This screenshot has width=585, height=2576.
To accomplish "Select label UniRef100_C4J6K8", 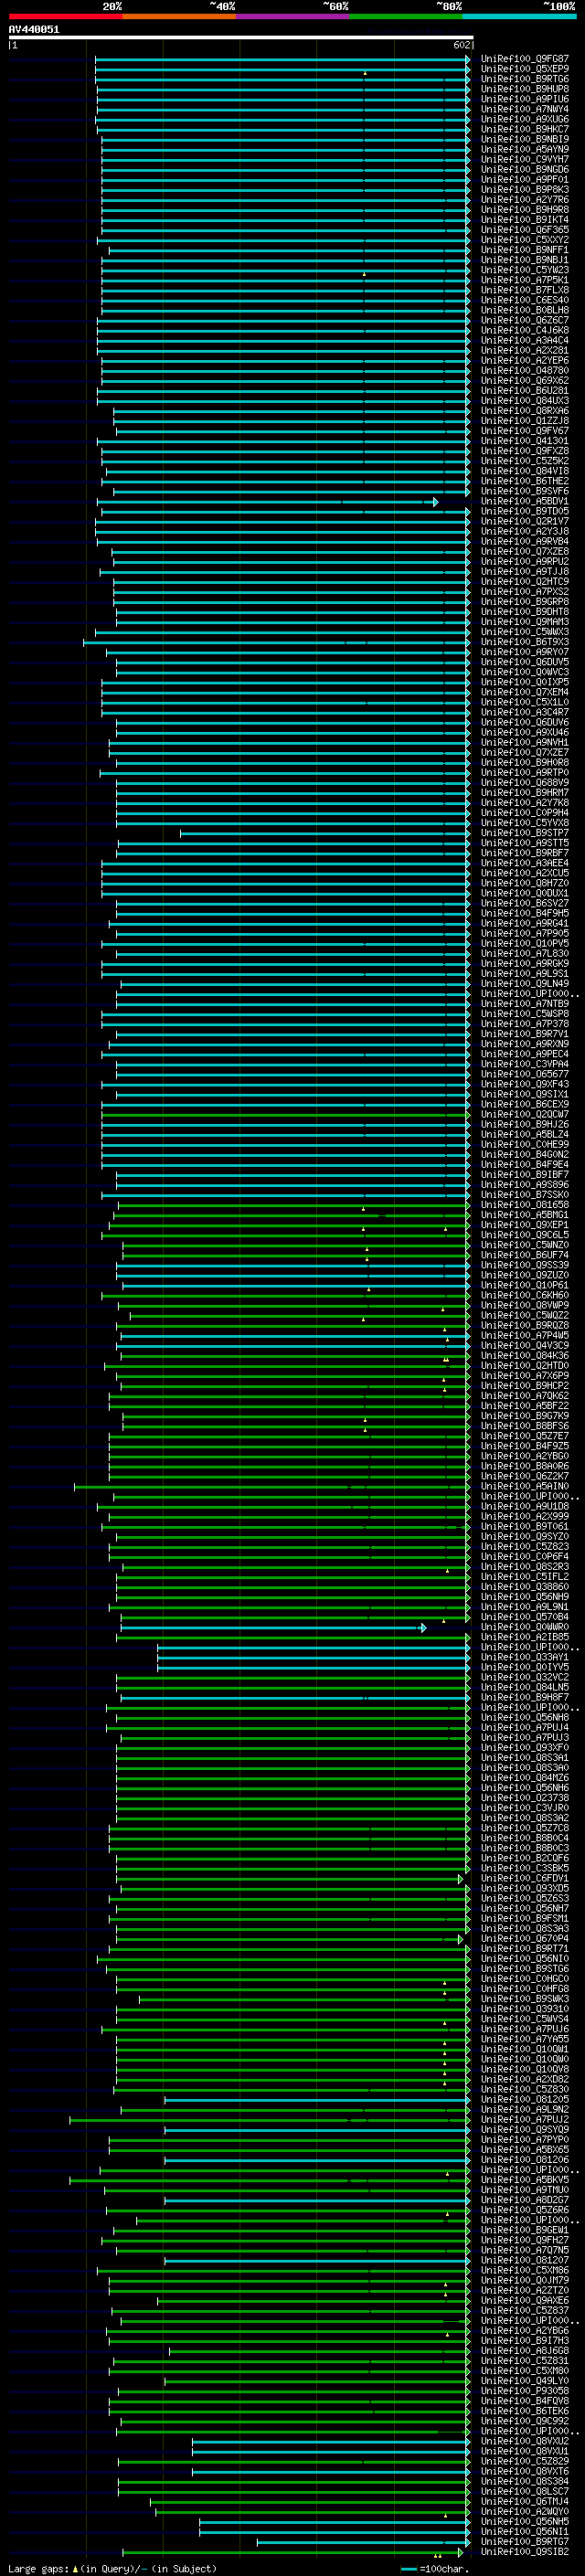I will click(x=525, y=330).
